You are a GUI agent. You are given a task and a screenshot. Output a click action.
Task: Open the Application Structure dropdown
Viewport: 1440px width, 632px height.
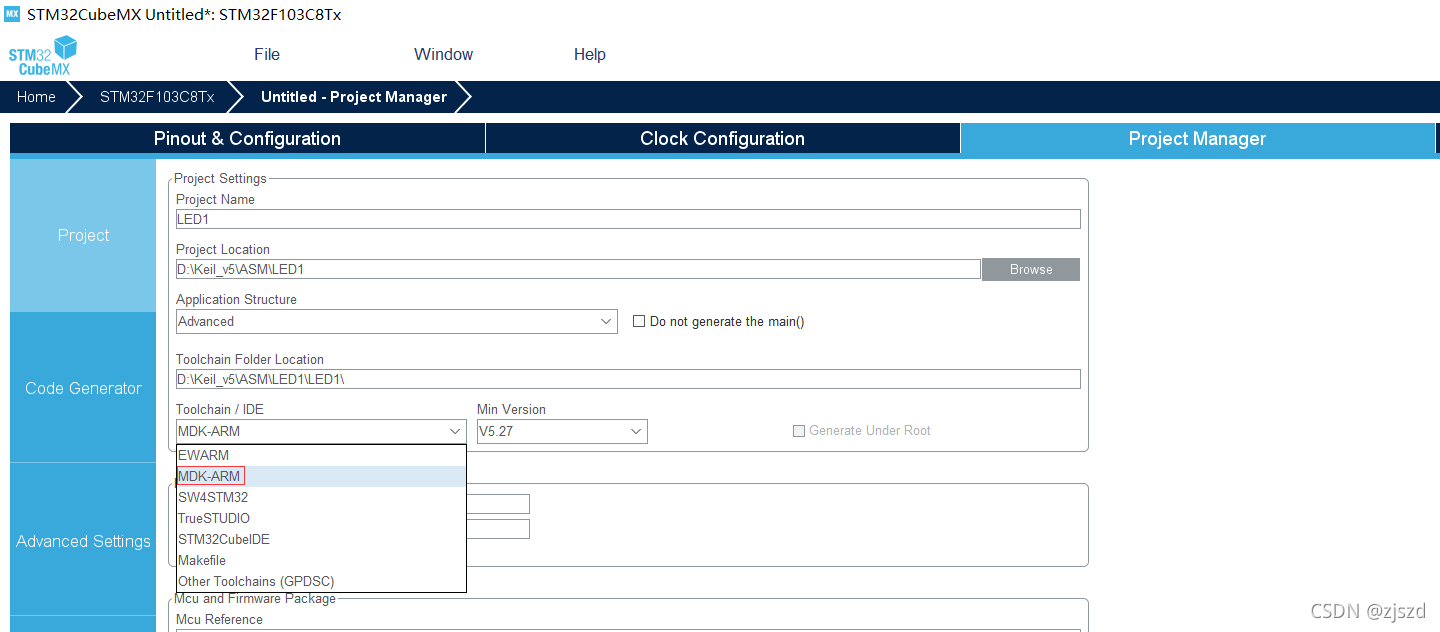(x=397, y=321)
